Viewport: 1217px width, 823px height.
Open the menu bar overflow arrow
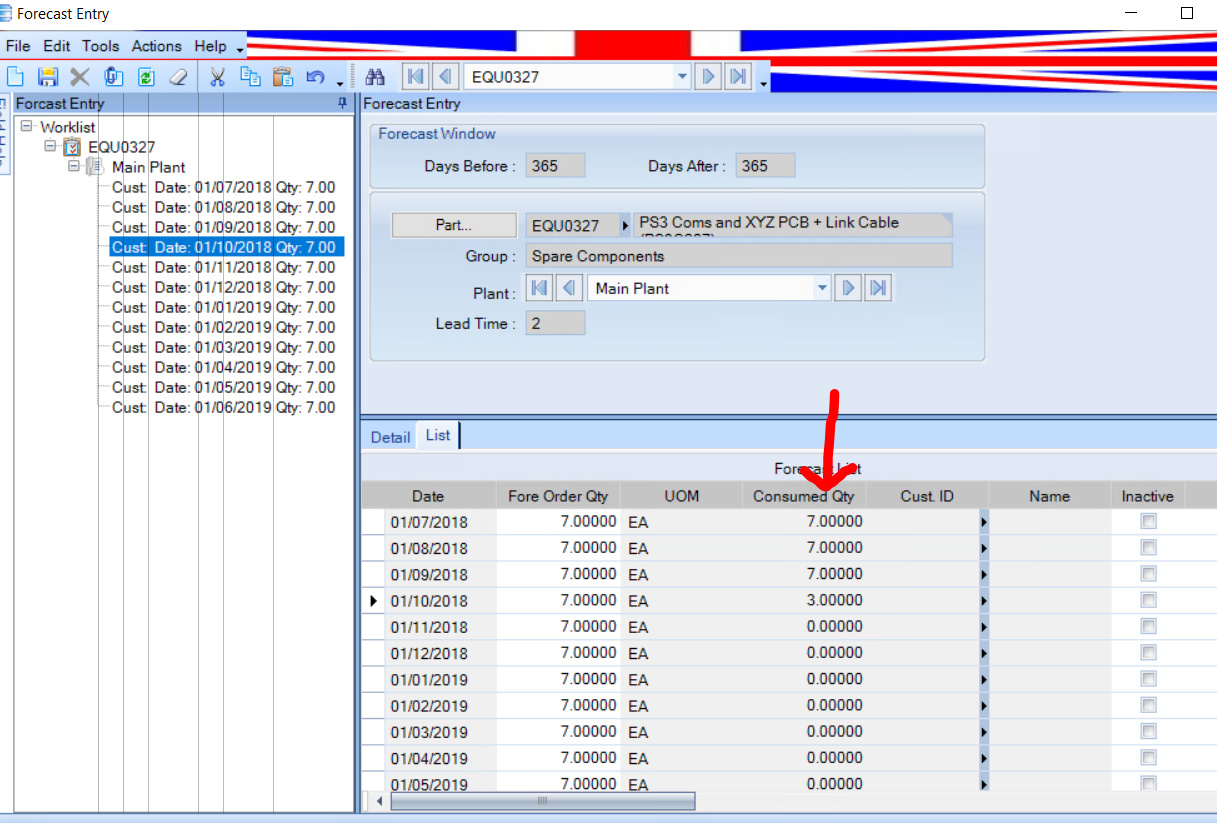[x=240, y=49]
